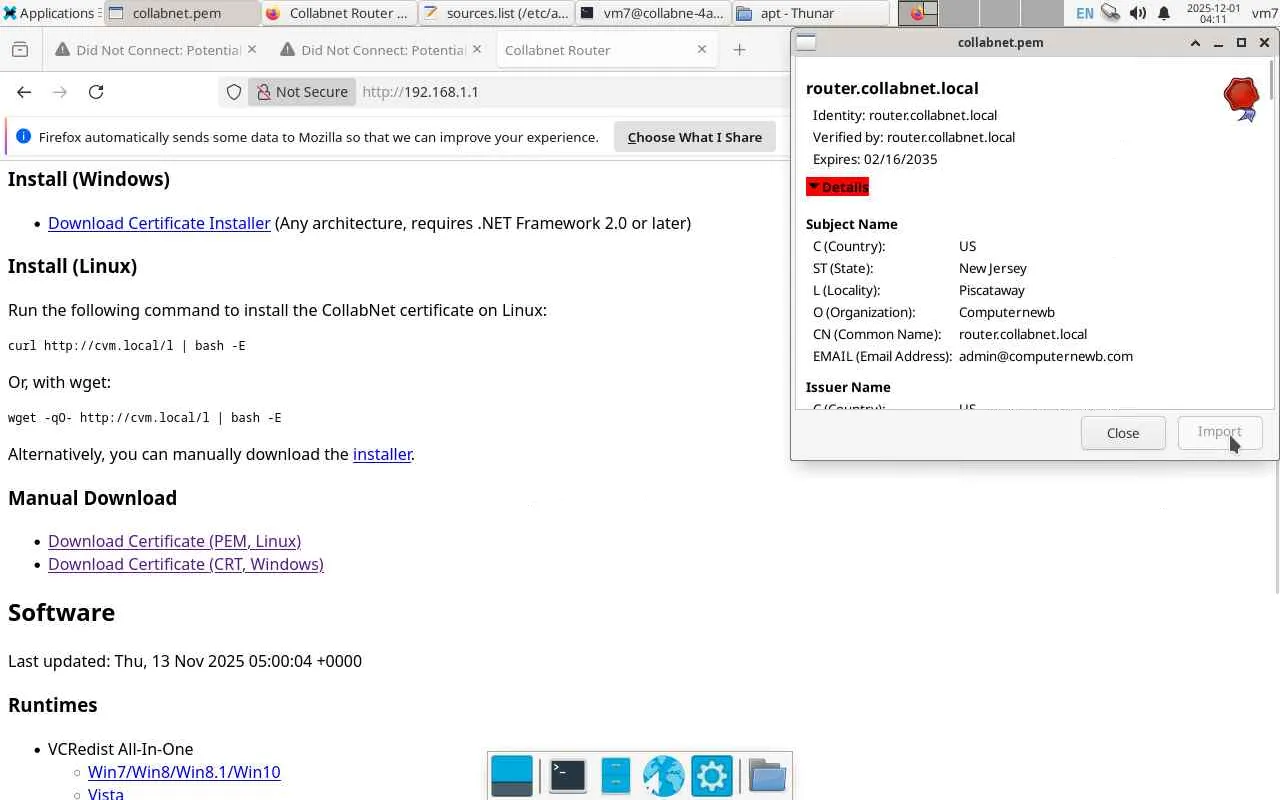Roll up the collabnet.pem window

1195,43
